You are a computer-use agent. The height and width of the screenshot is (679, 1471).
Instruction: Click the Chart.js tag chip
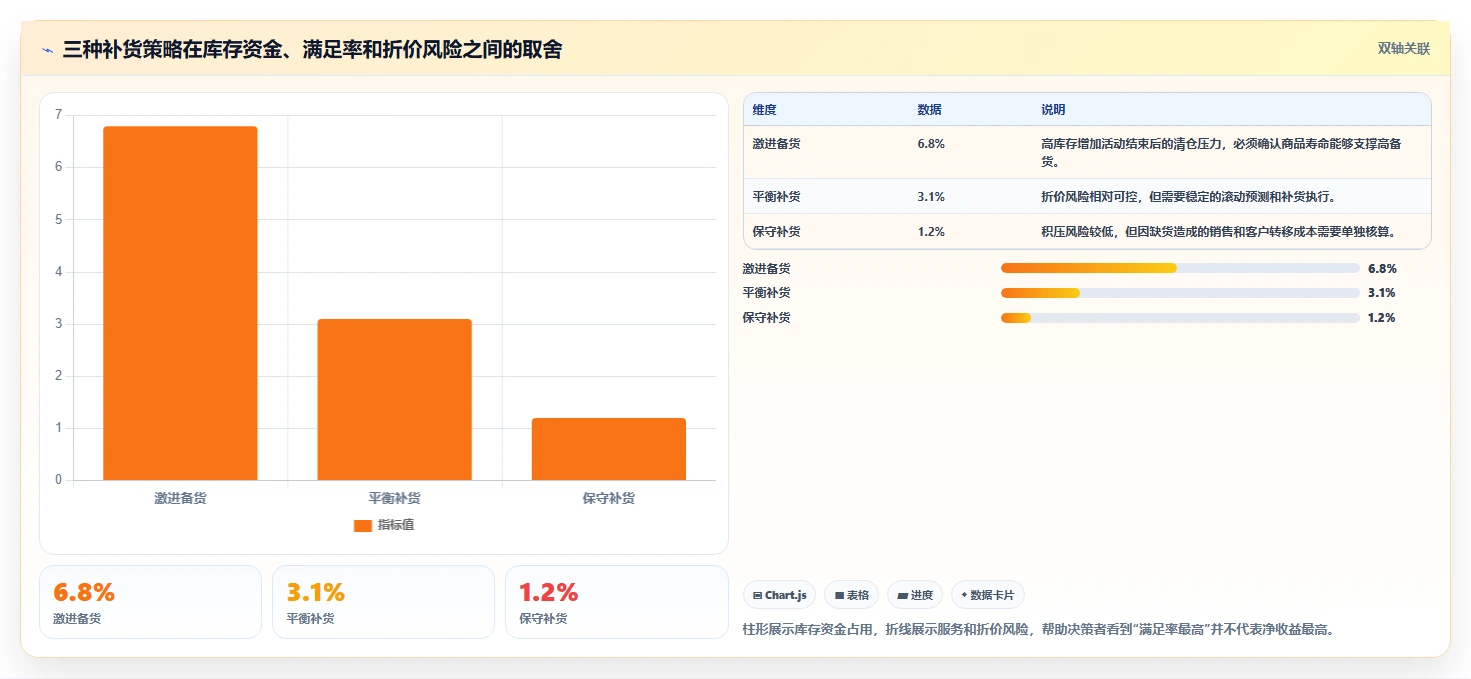[x=779, y=595]
